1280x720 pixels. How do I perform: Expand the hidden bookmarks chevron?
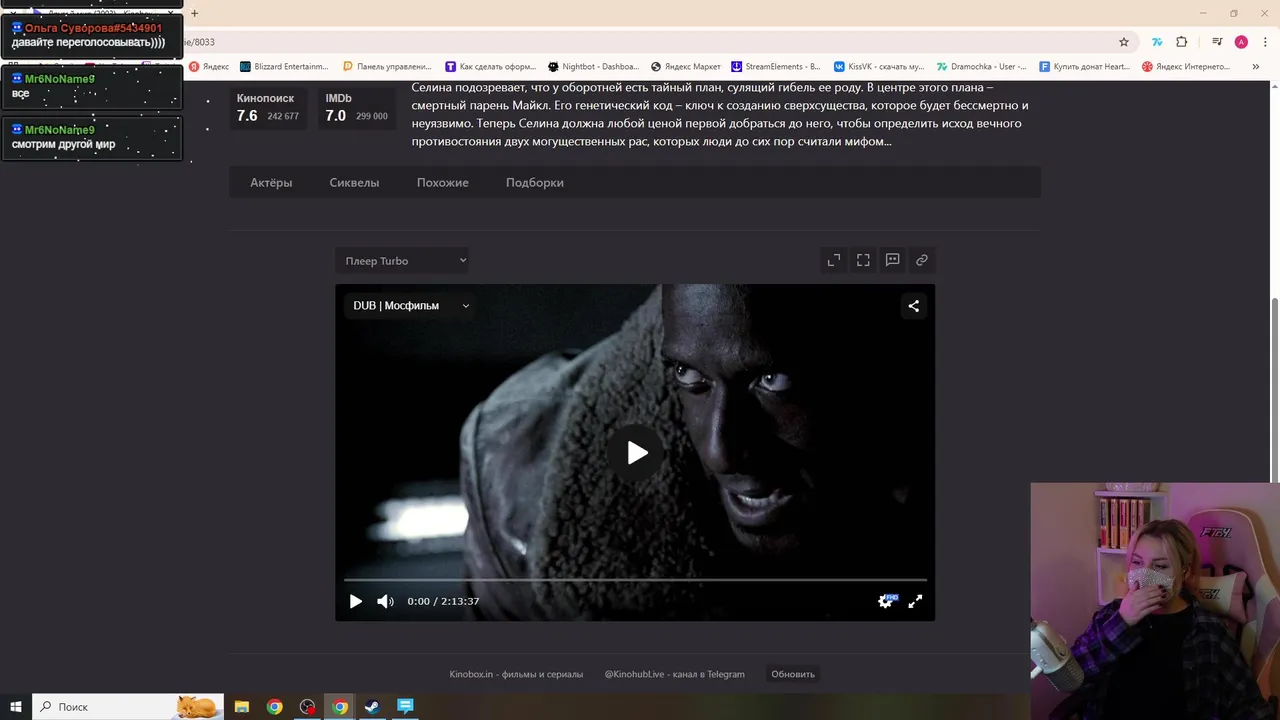1256,67
